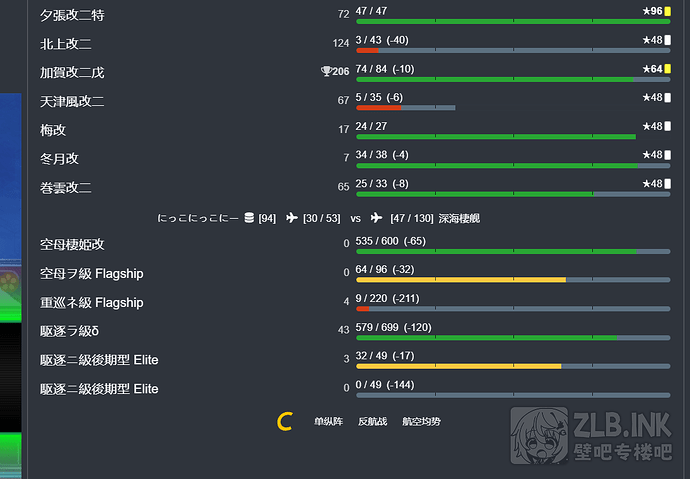690x479 pixels.
Task: Click the yellow C rank icon
Action: click(x=285, y=421)
